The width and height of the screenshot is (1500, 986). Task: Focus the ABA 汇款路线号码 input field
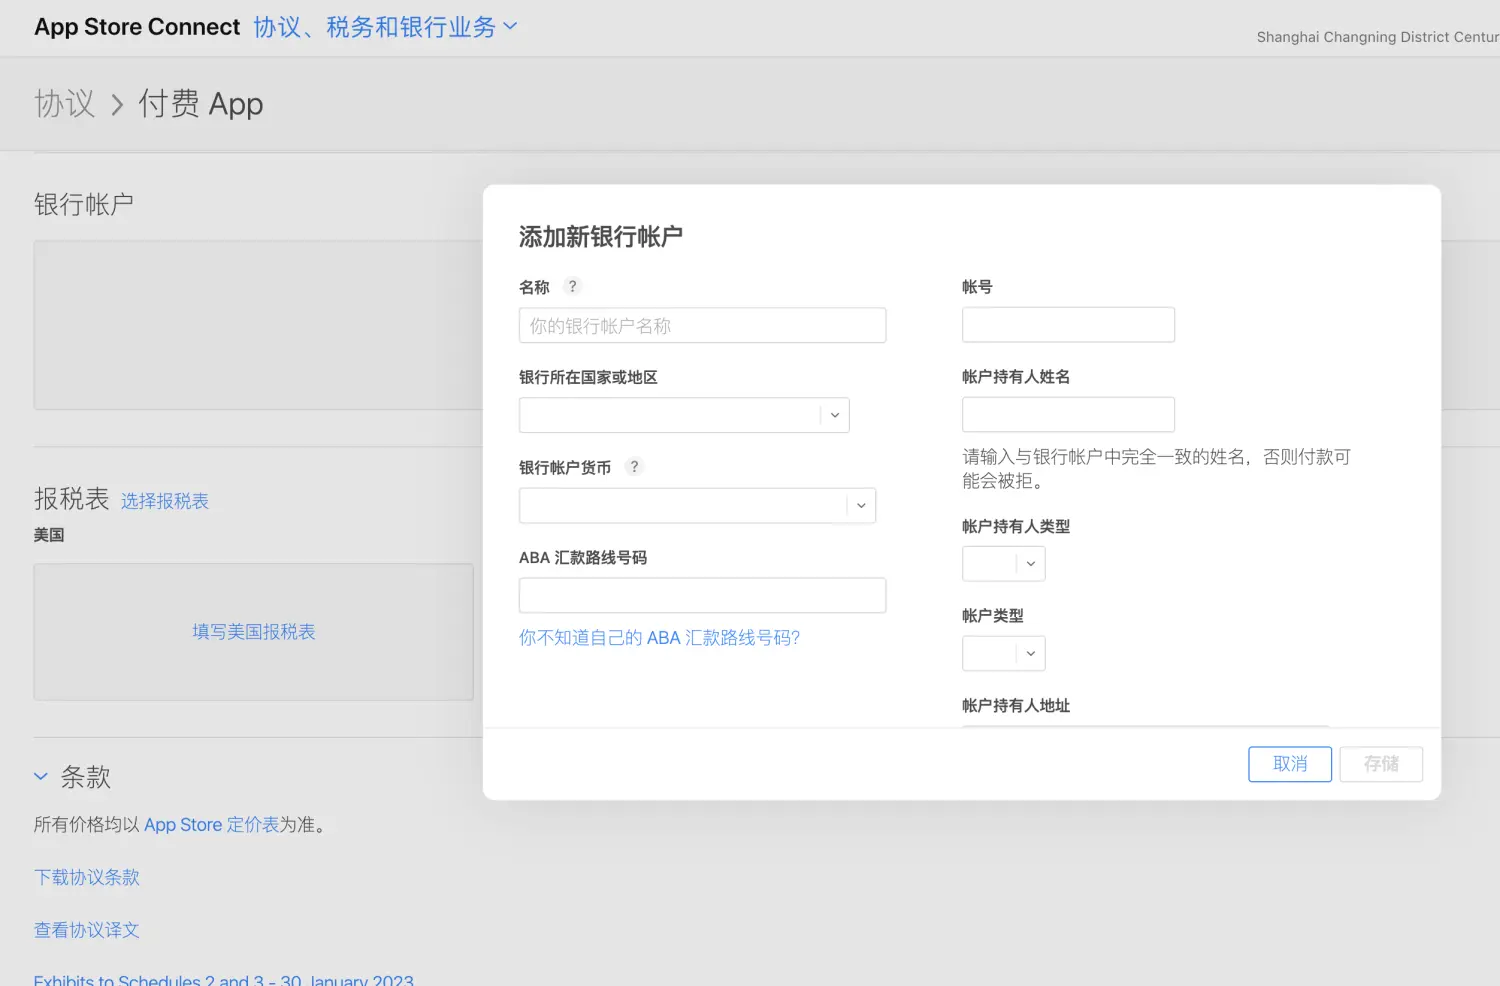pos(702,595)
